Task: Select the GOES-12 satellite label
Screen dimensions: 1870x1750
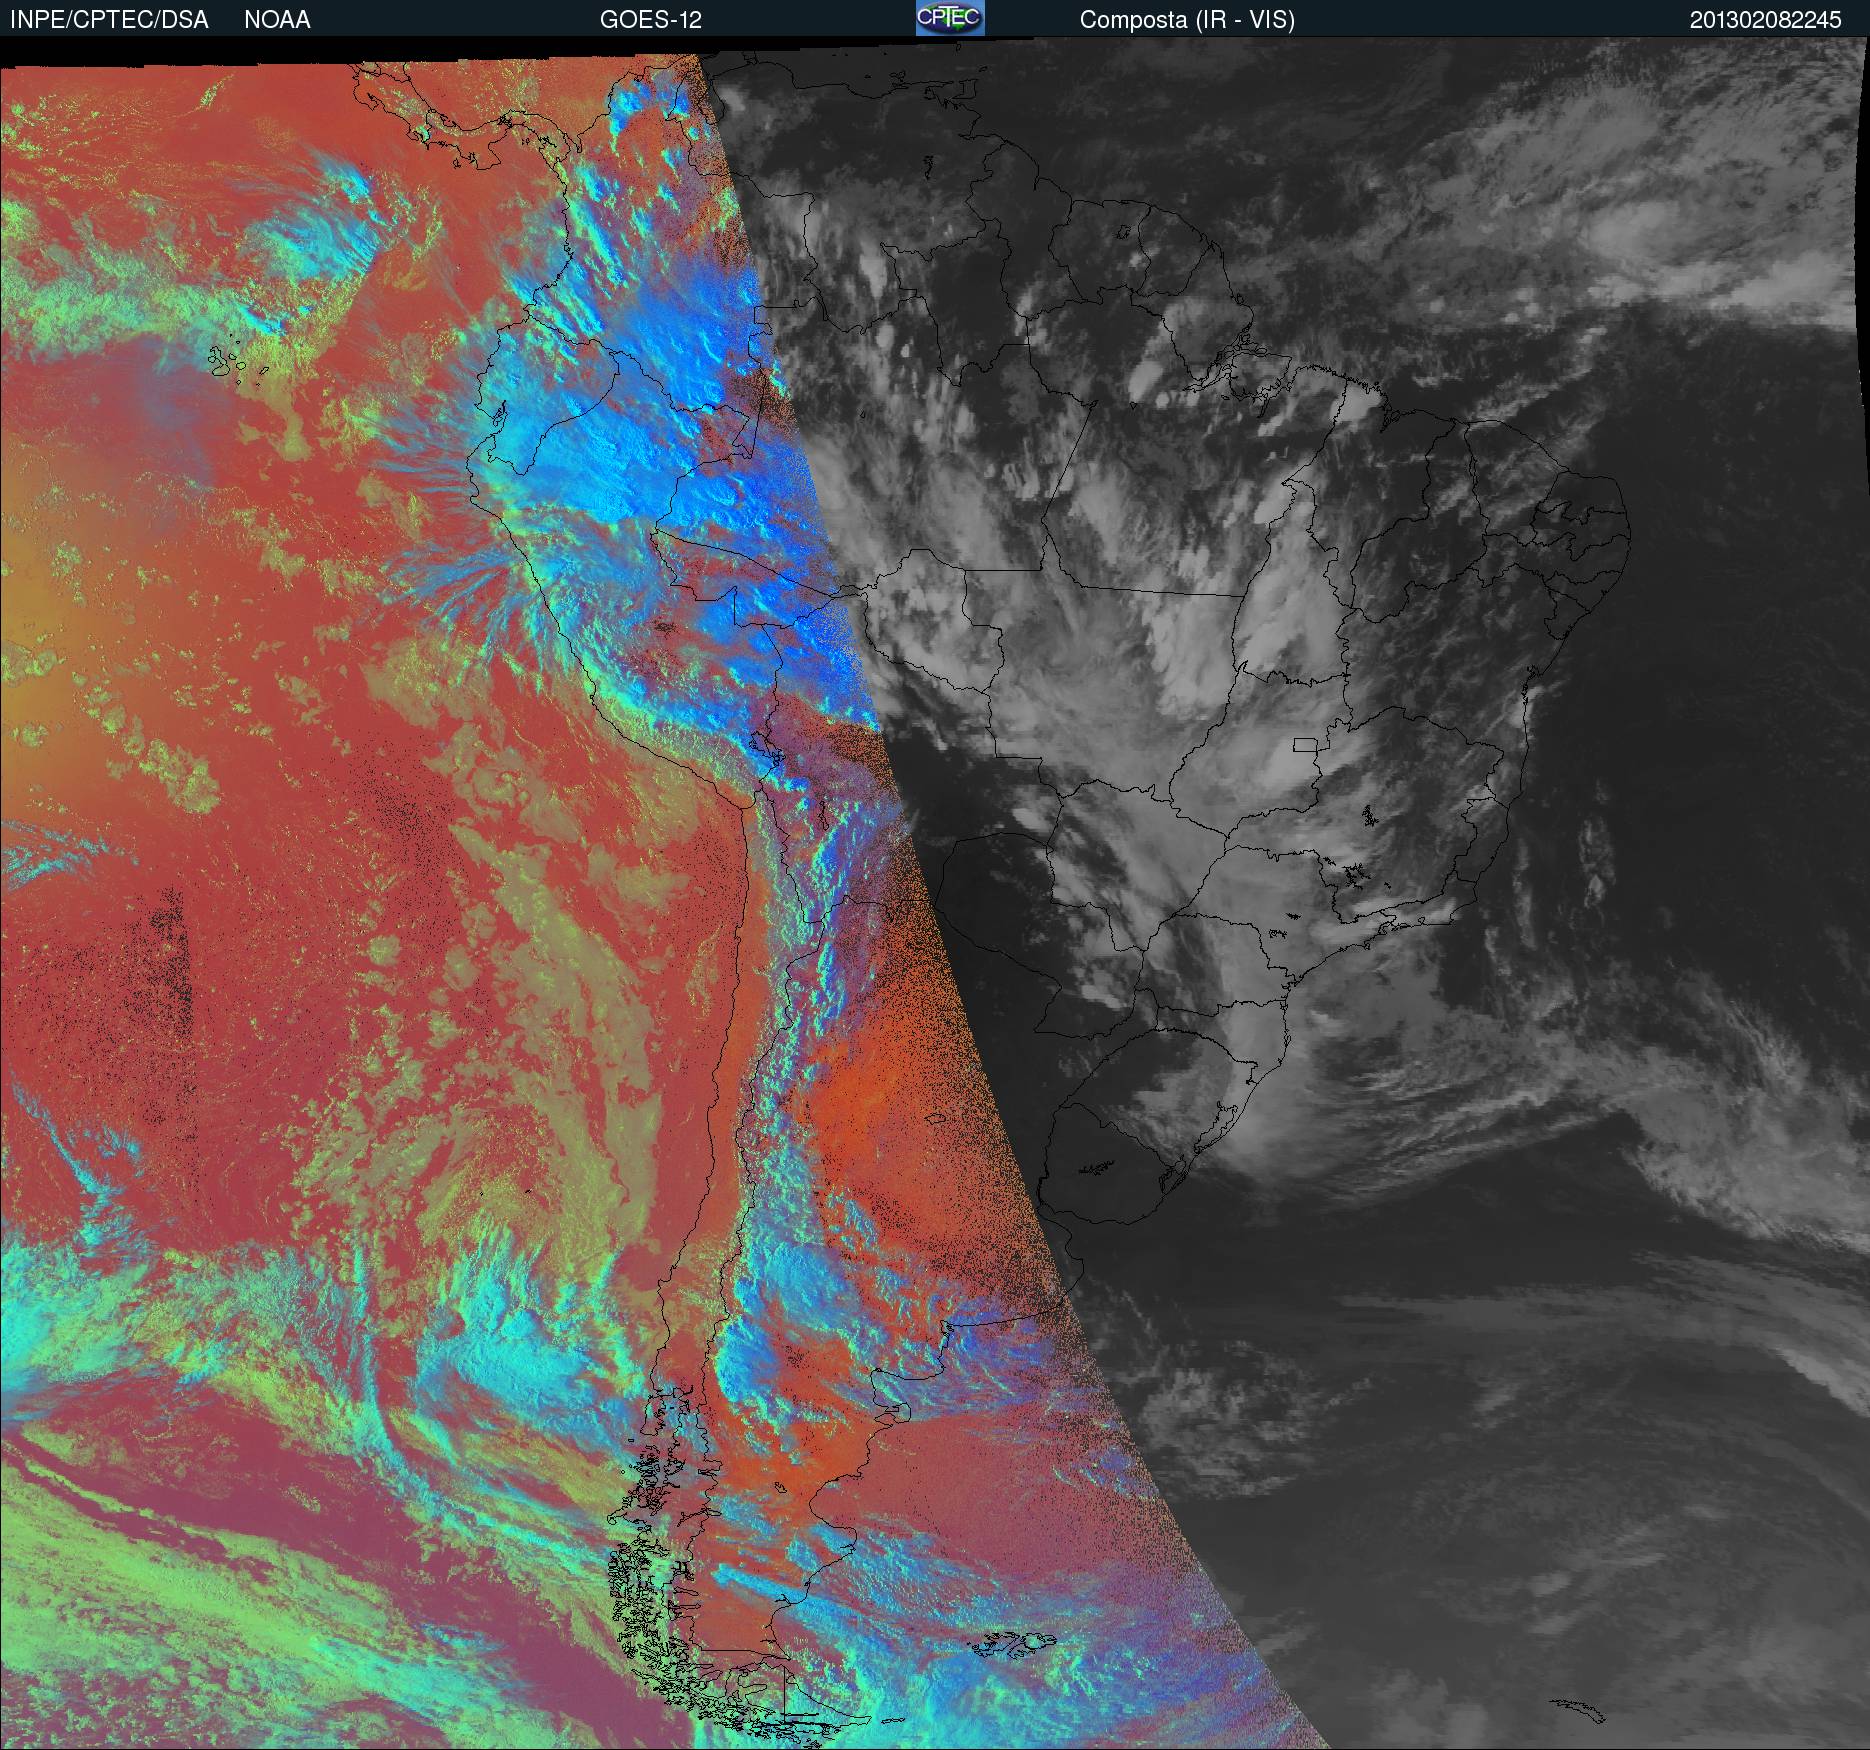Action: click(650, 20)
